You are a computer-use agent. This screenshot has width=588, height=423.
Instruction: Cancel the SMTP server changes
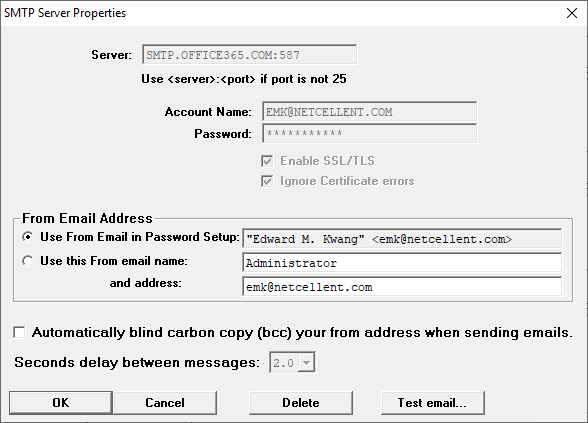[x=165, y=403]
